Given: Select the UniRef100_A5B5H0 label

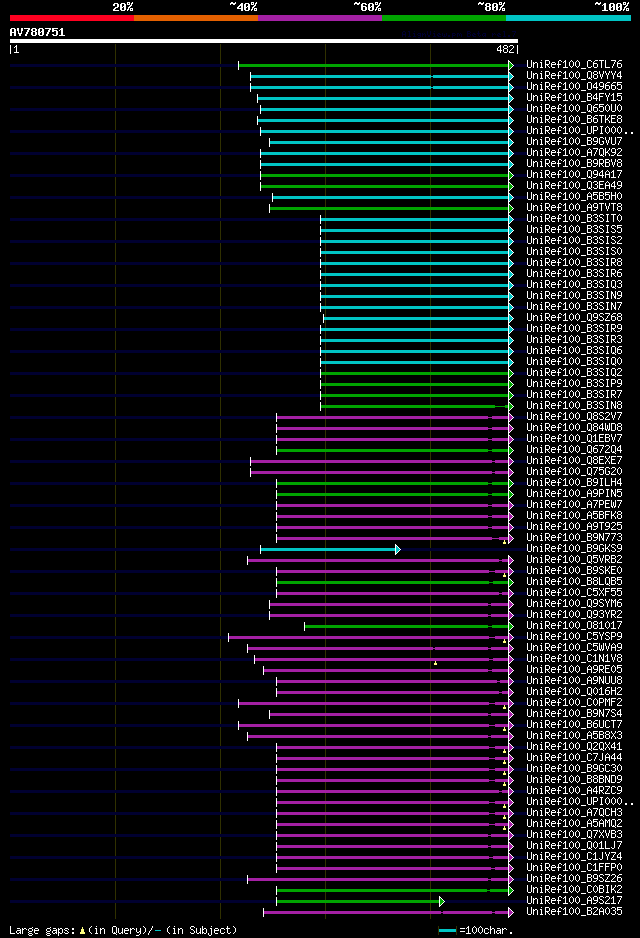Looking at the screenshot, I should tap(574, 196).
